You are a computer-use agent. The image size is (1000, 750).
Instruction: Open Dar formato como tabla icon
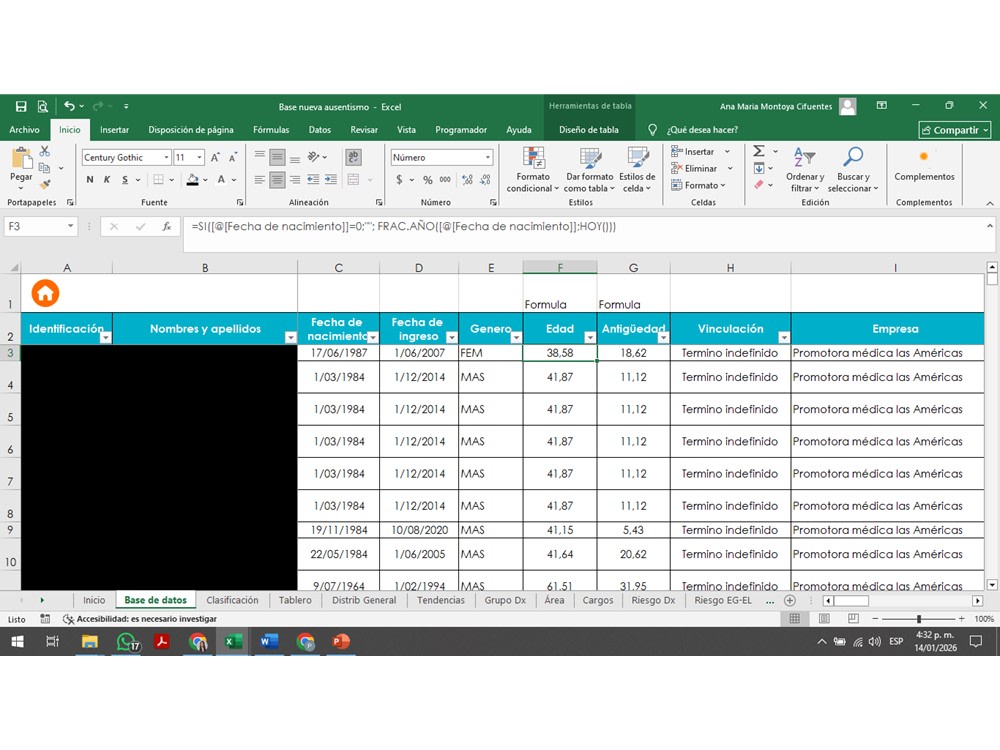point(590,158)
